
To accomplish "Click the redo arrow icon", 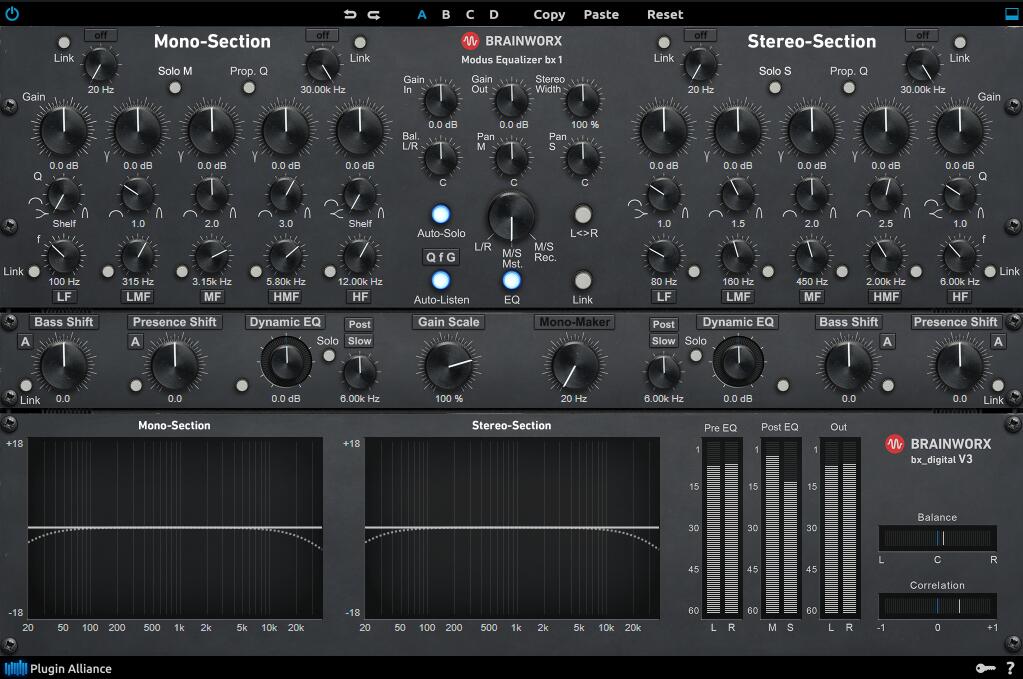I will point(374,15).
